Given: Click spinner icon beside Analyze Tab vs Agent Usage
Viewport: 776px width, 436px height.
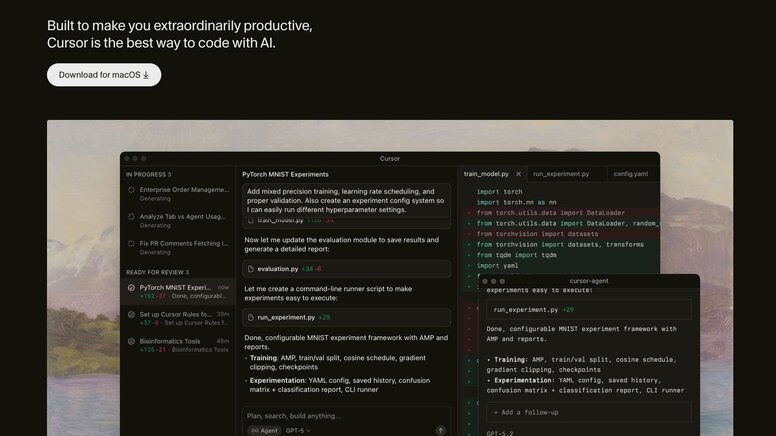Looking at the screenshot, I should (x=131, y=216).
